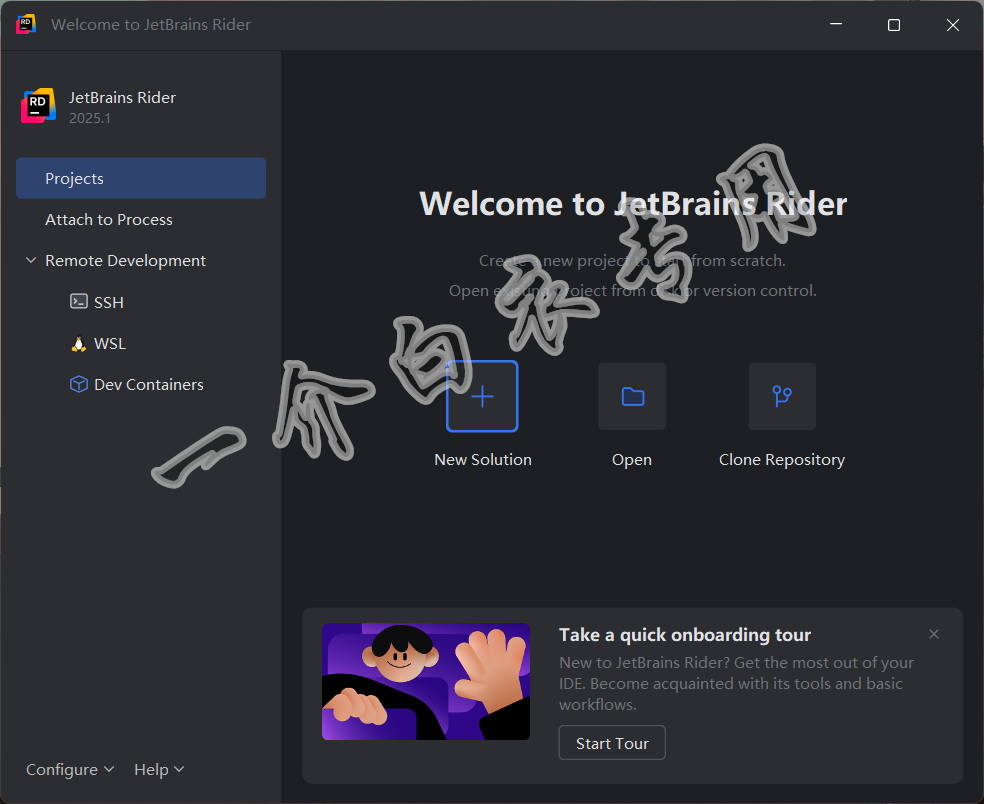The width and height of the screenshot is (984, 804).
Task: Click the Take a quick onboarding tour heading
Action: pyautogui.click(x=685, y=635)
